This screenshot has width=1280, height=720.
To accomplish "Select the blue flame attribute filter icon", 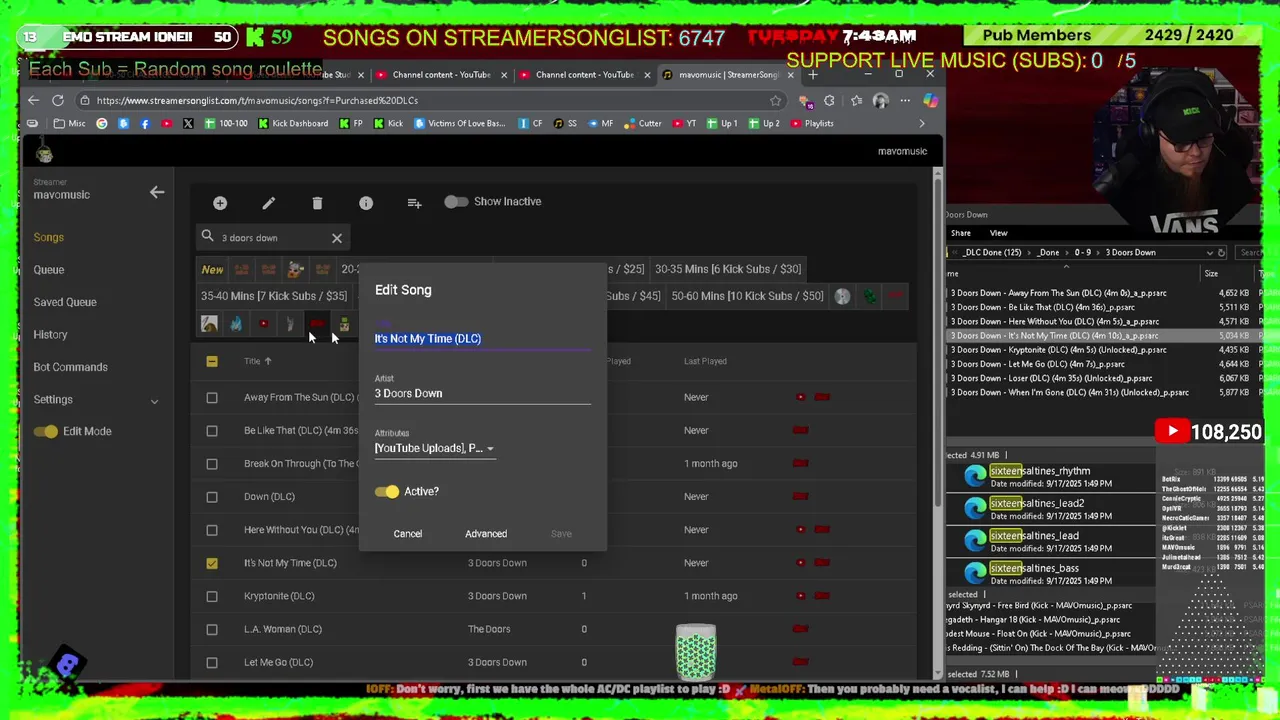I will pos(236,324).
